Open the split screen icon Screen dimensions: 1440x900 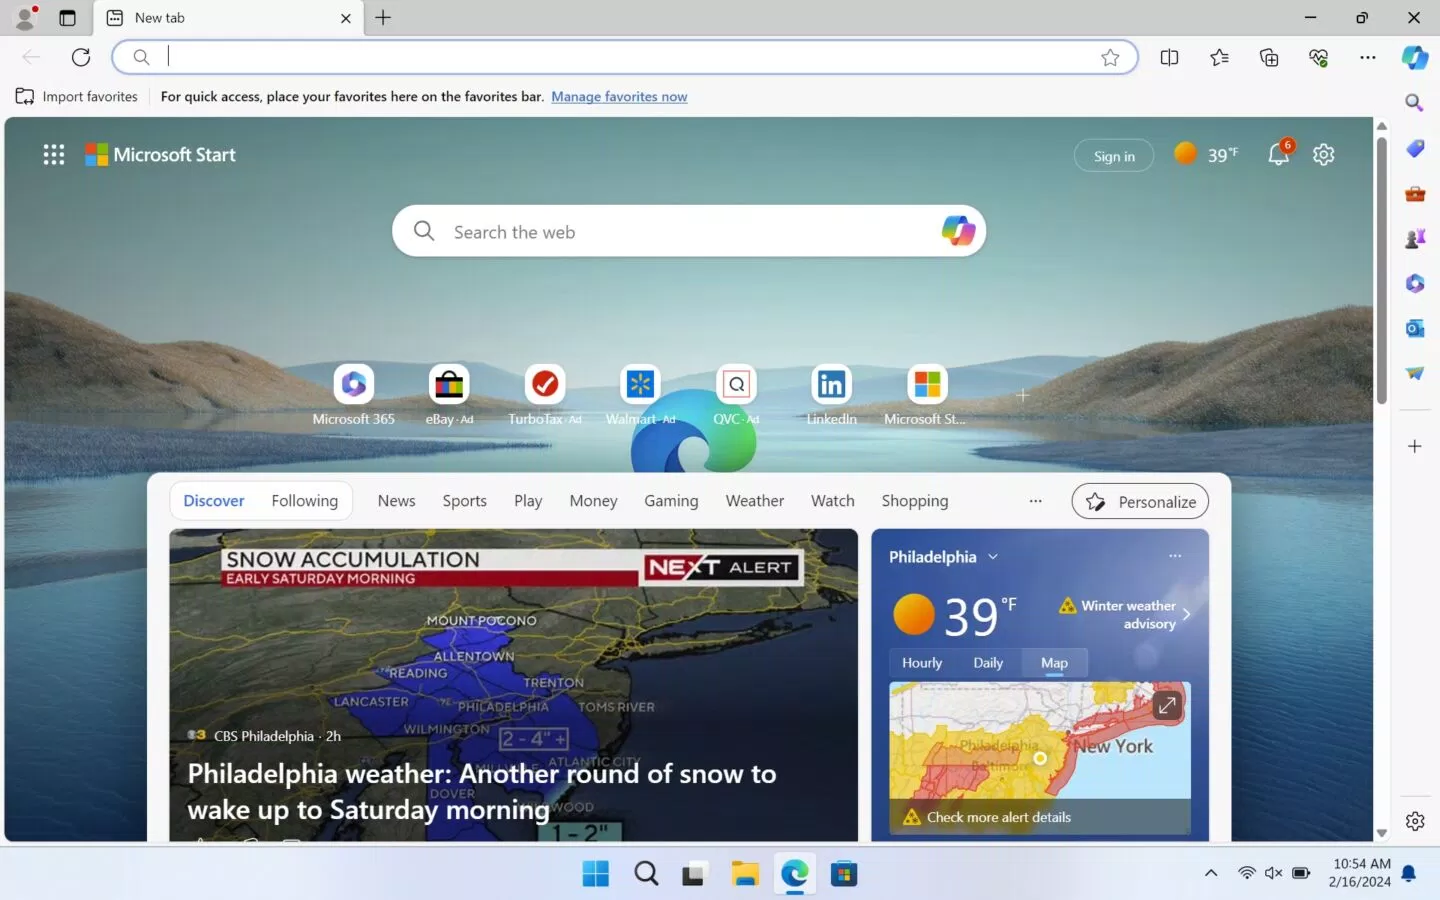point(1169,57)
